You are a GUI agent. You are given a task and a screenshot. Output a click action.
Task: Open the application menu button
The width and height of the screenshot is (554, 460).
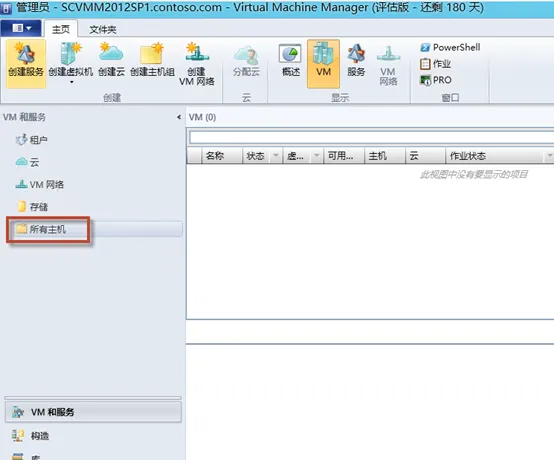pyautogui.click(x=21, y=28)
